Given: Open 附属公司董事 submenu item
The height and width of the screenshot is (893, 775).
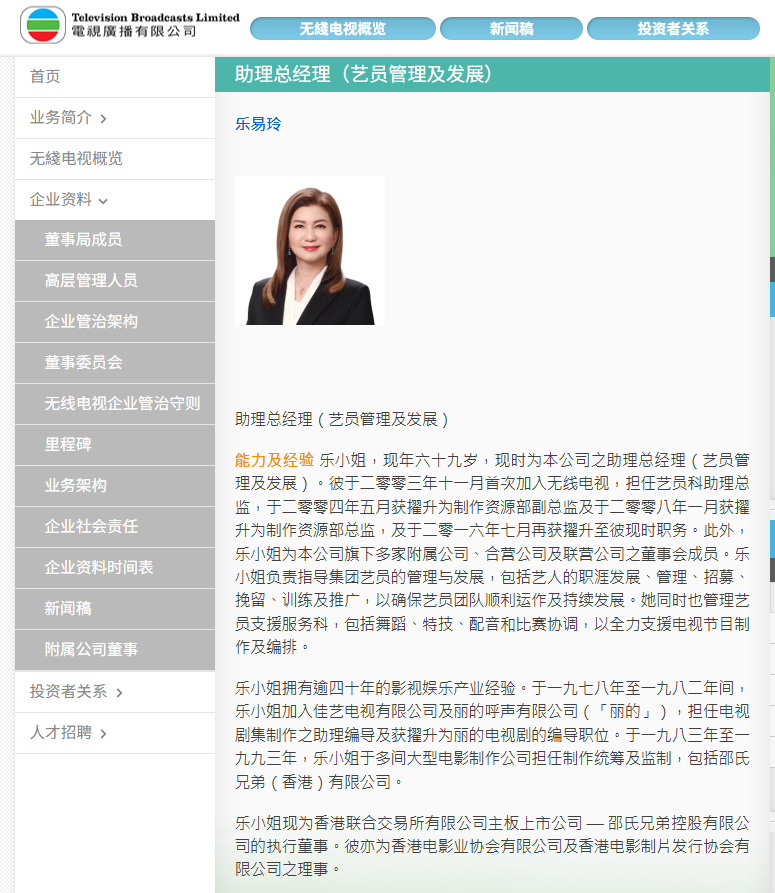Looking at the screenshot, I should point(91,649).
